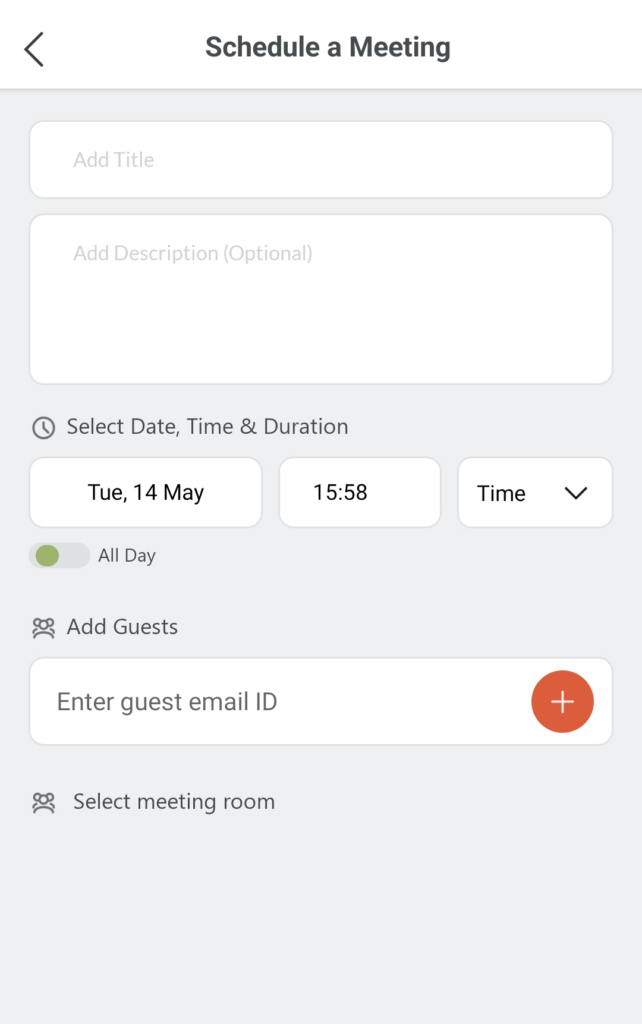Click the "Schedule a Meeting" header title
This screenshot has height=1024, width=642.
pyautogui.click(x=328, y=47)
